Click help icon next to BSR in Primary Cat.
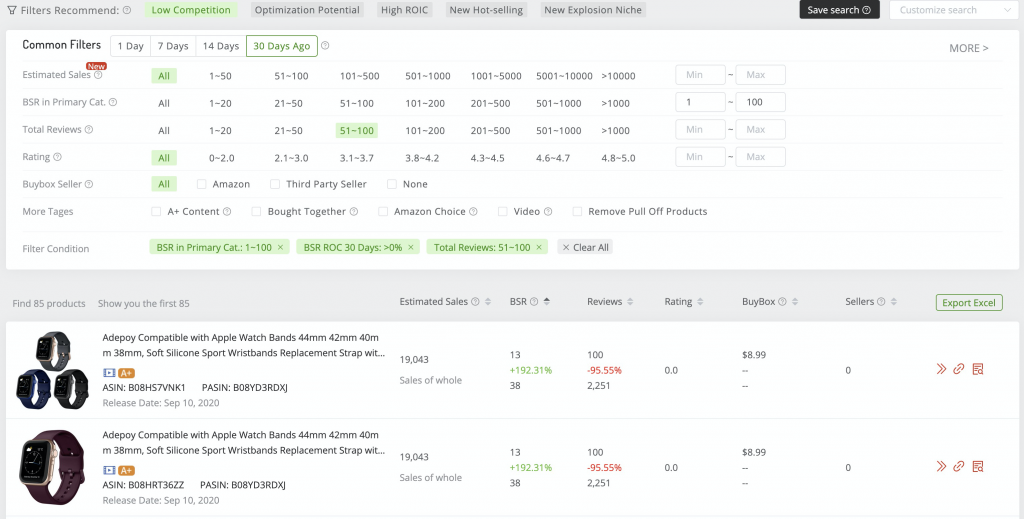 click(113, 102)
